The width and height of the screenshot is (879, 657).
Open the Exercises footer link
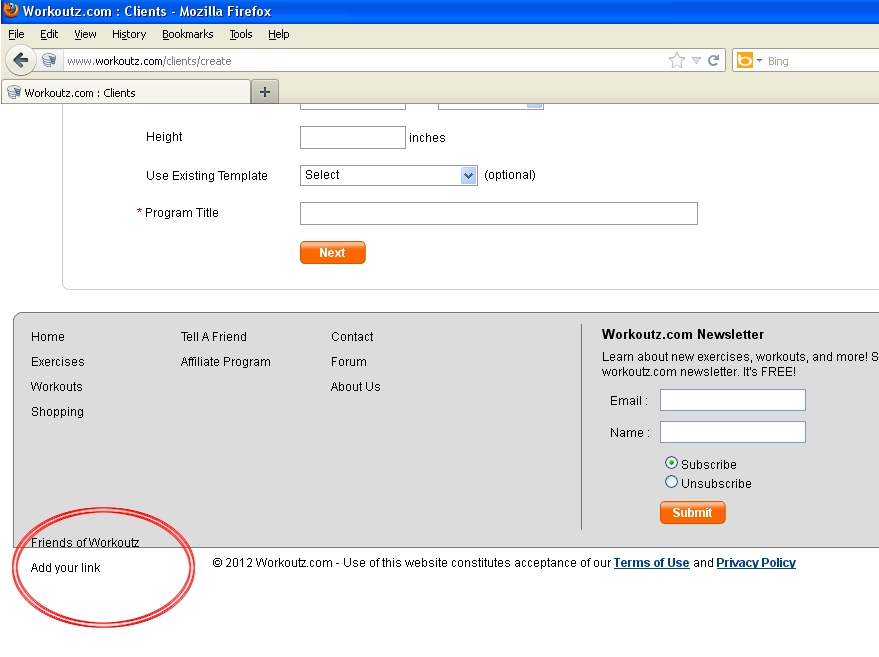[x=58, y=362]
